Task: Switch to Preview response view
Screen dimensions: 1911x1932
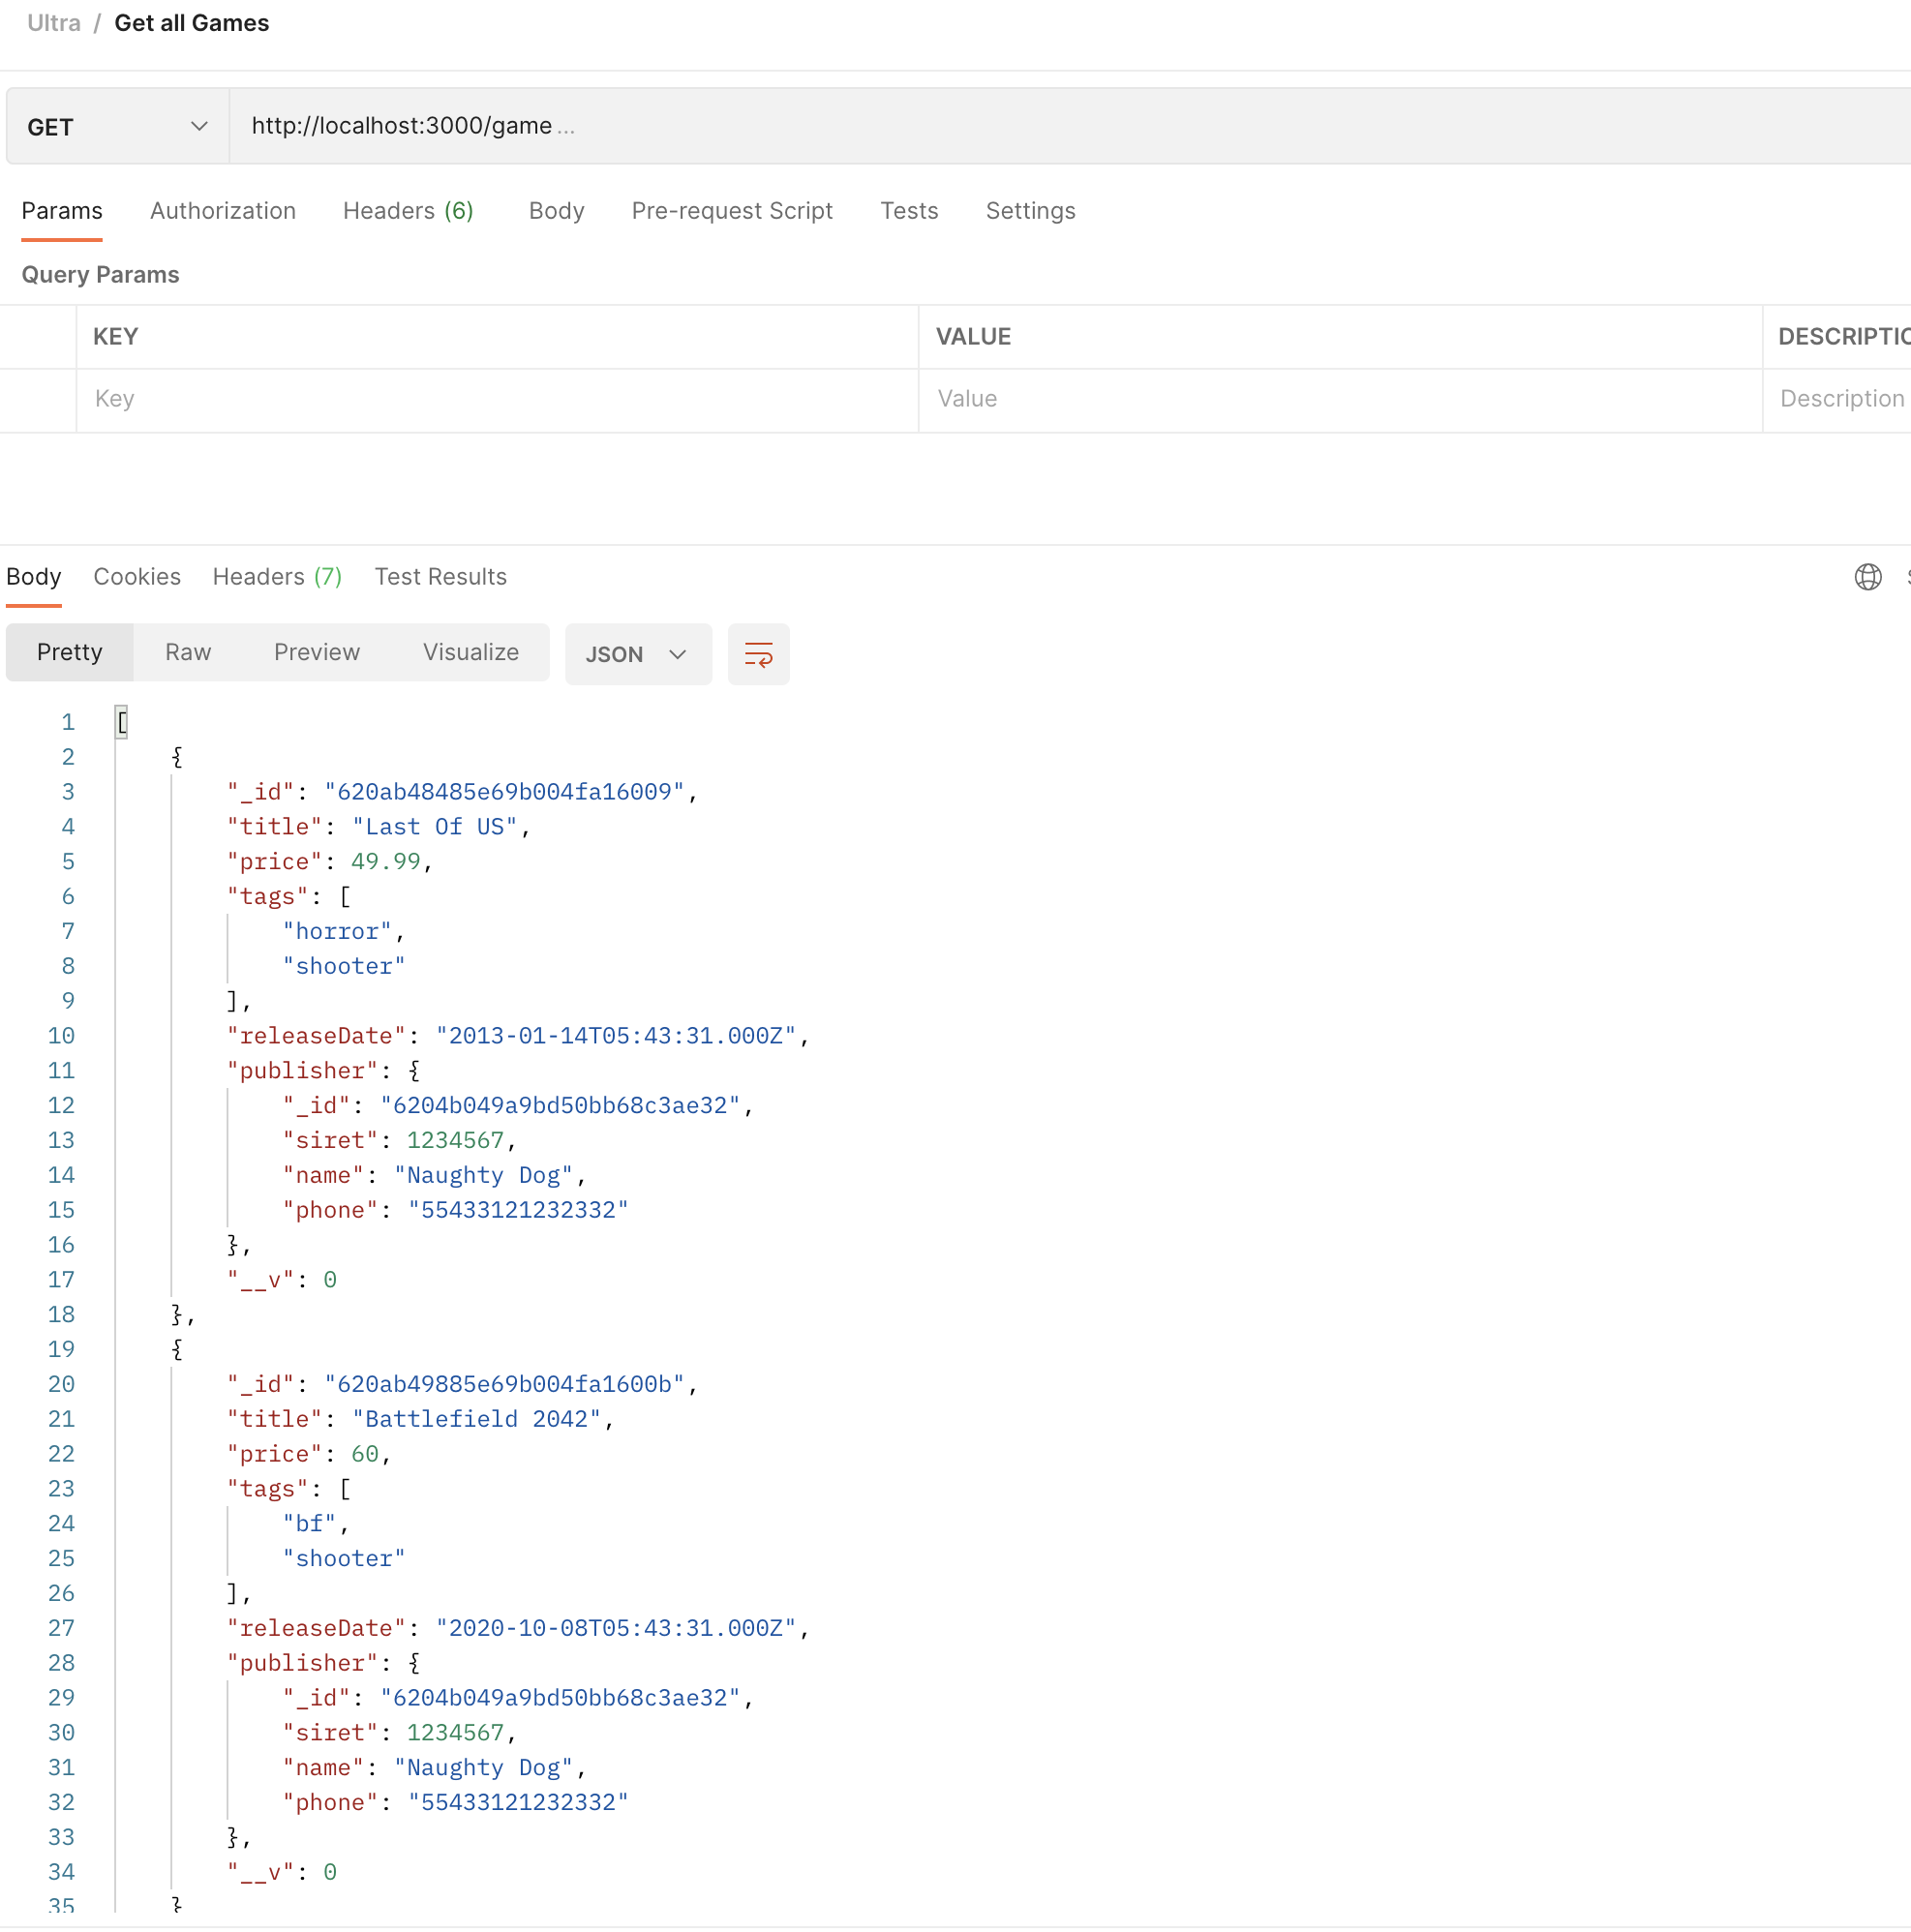Action: tap(317, 653)
